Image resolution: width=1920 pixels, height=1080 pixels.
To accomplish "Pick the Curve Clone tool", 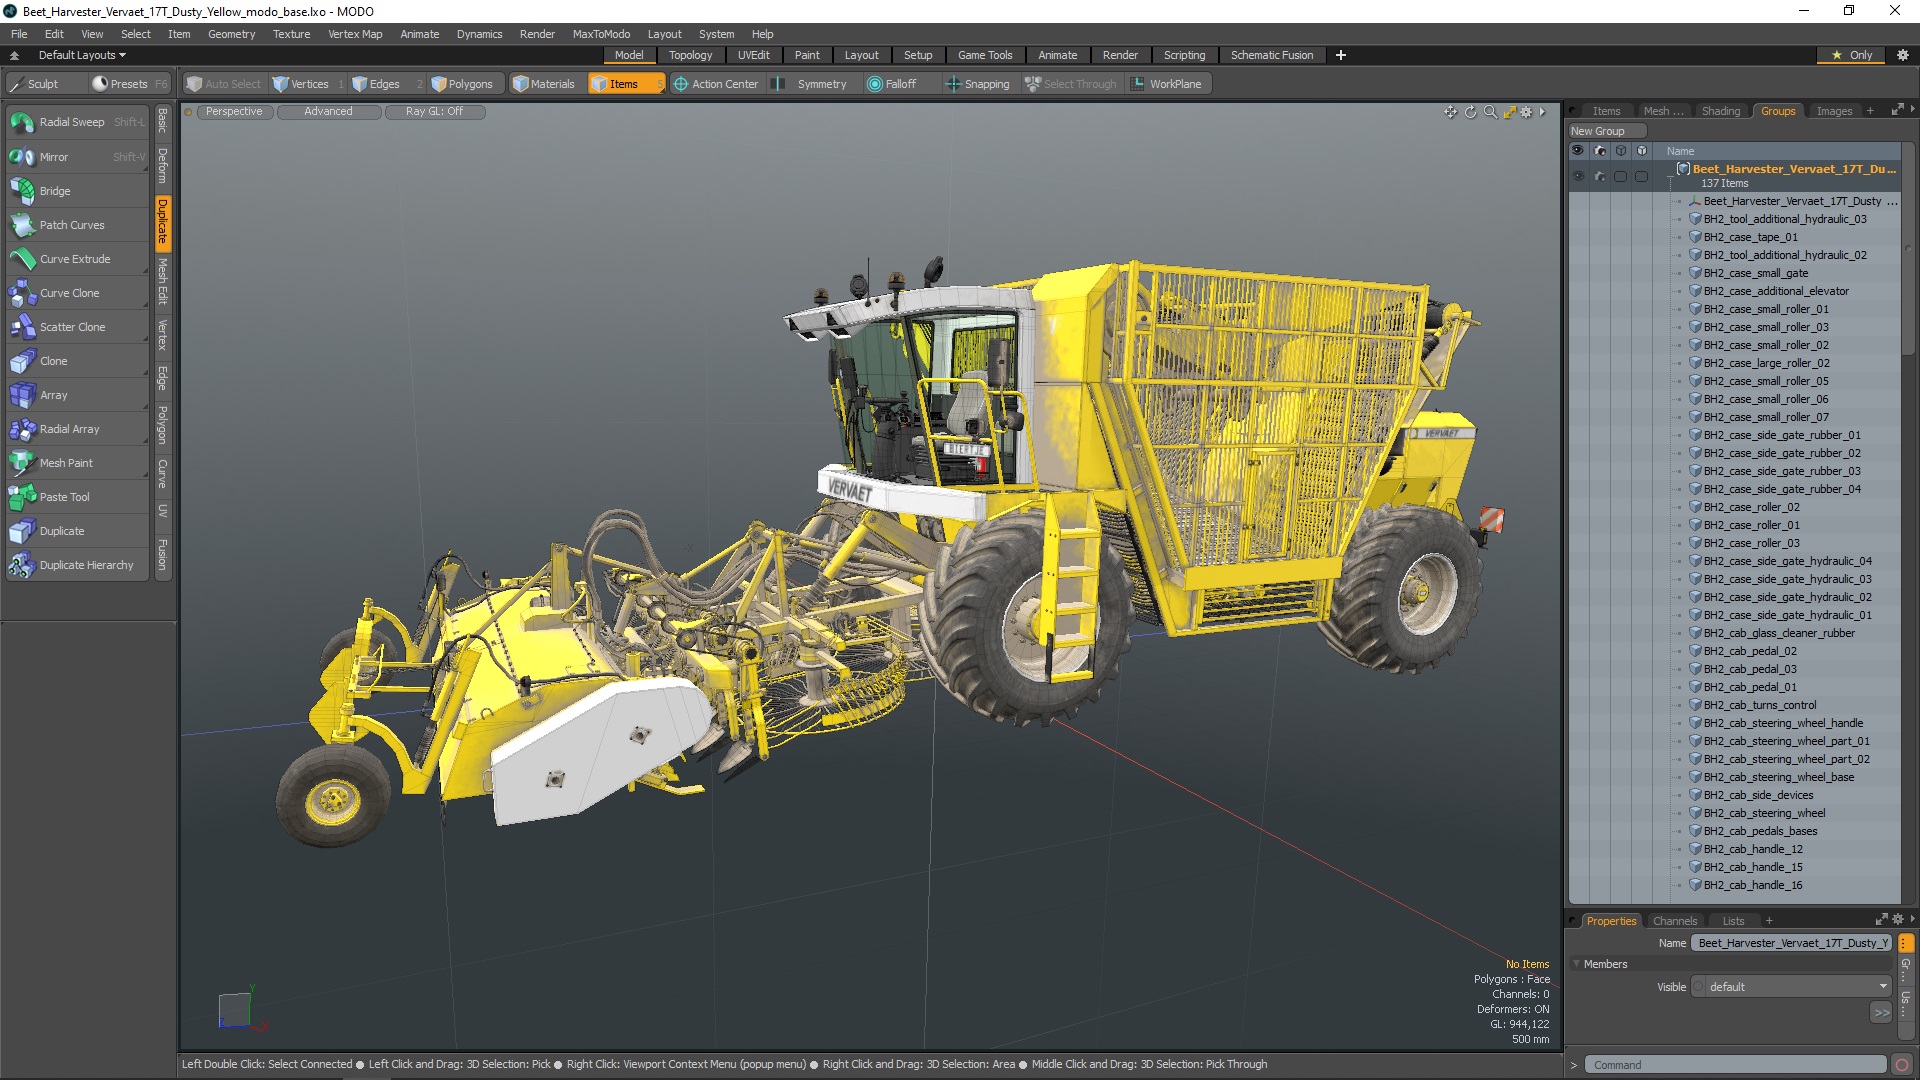I will click(77, 293).
